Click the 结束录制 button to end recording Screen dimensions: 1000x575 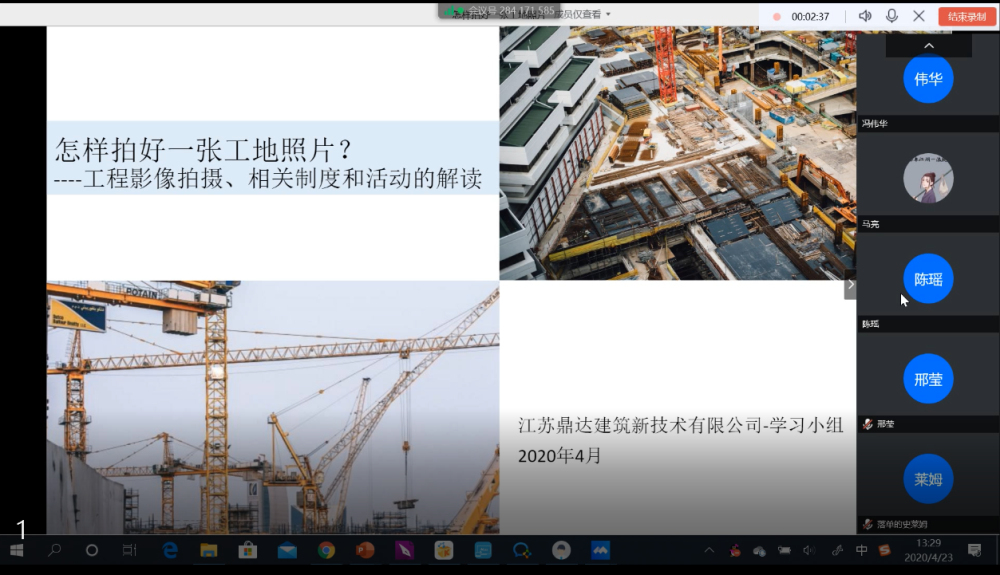pyautogui.click(x=966, y=16)
